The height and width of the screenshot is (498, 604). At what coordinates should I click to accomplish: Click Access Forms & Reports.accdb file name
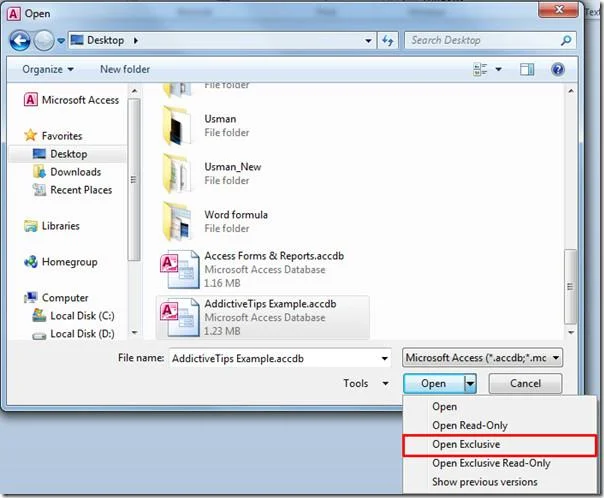[x=274, y=256]
